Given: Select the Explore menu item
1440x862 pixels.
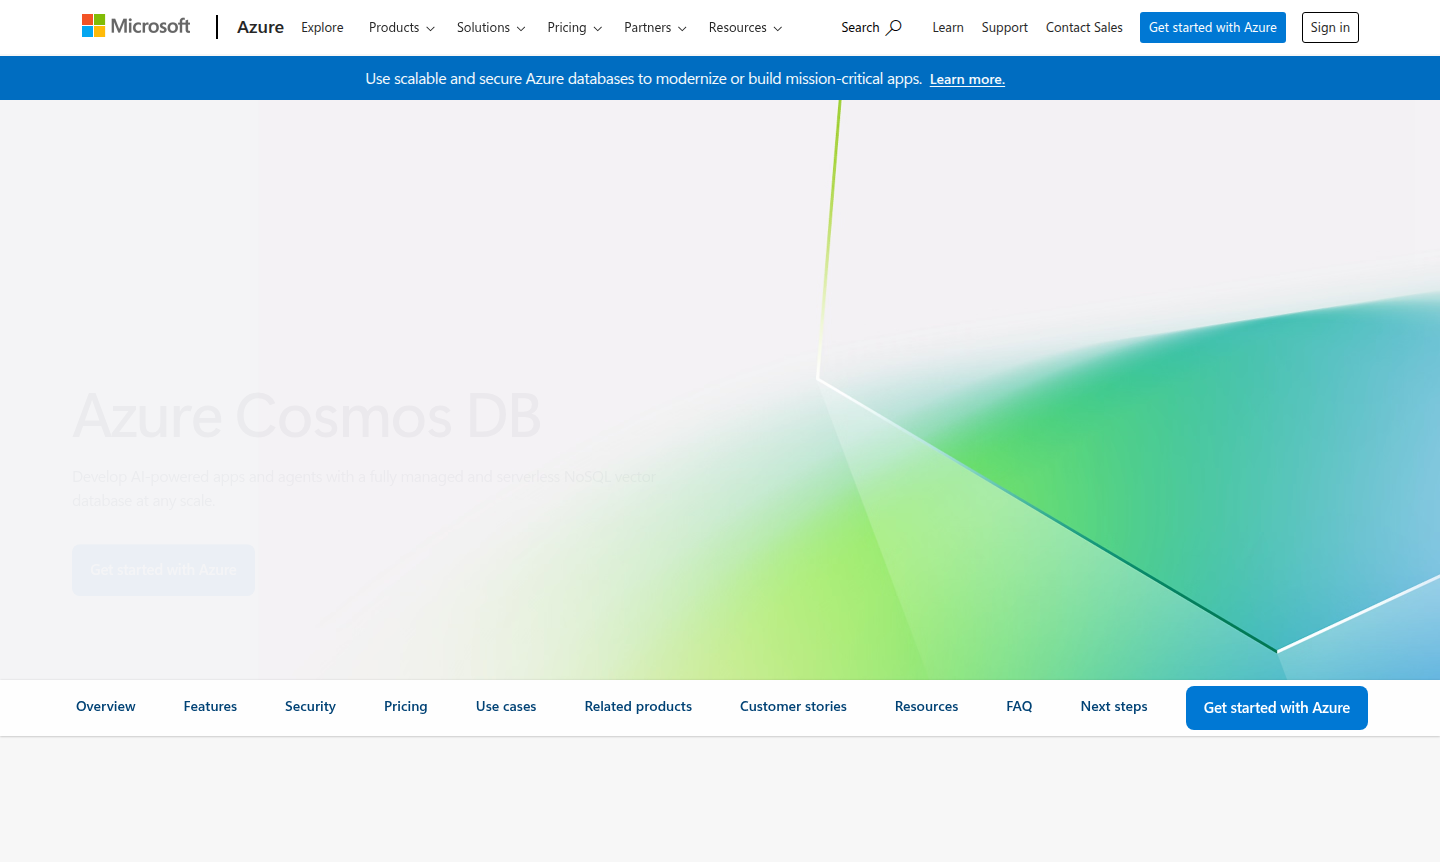Looking at the screenshot, I should point(322,27).
